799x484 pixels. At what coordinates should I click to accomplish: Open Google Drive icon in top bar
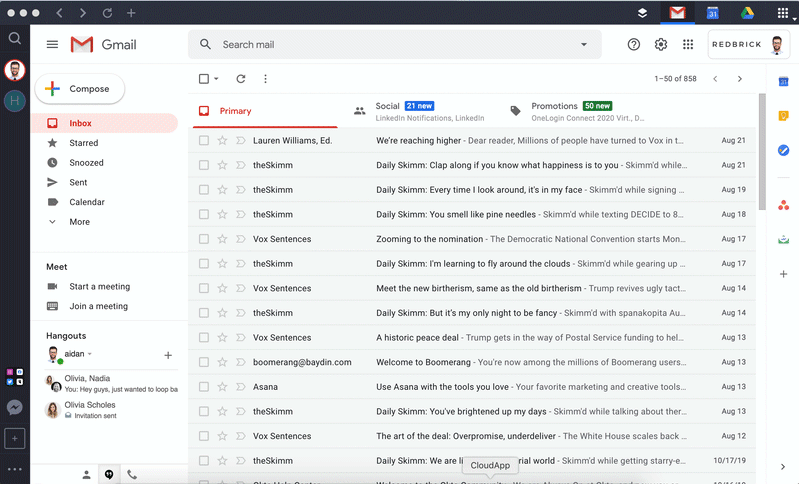747,13
